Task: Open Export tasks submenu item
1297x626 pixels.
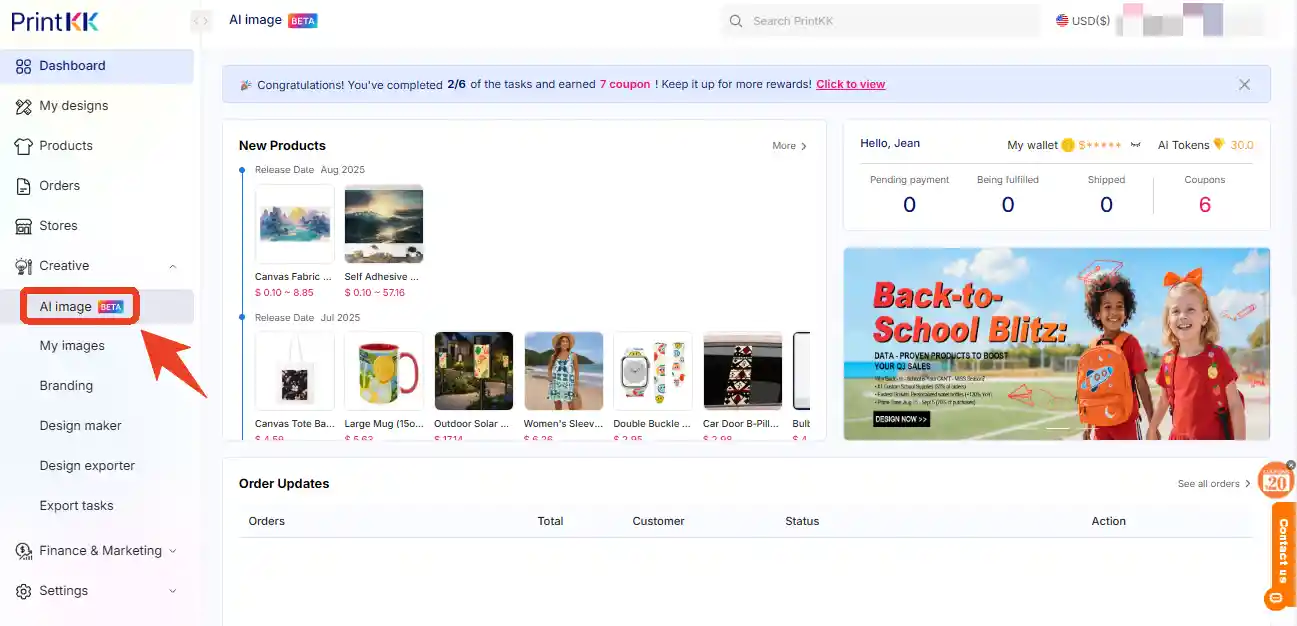Action: pos(76,506)
